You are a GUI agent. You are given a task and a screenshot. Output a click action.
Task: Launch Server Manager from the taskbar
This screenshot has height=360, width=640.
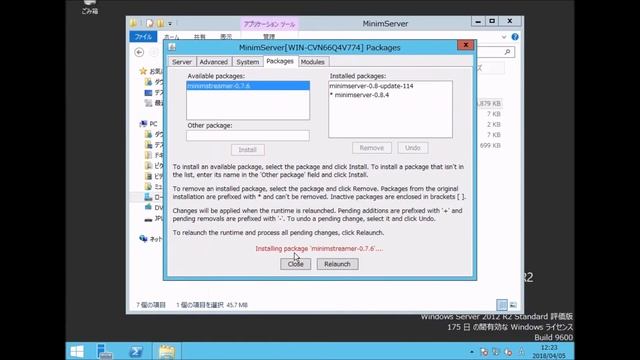coord(104,351)
